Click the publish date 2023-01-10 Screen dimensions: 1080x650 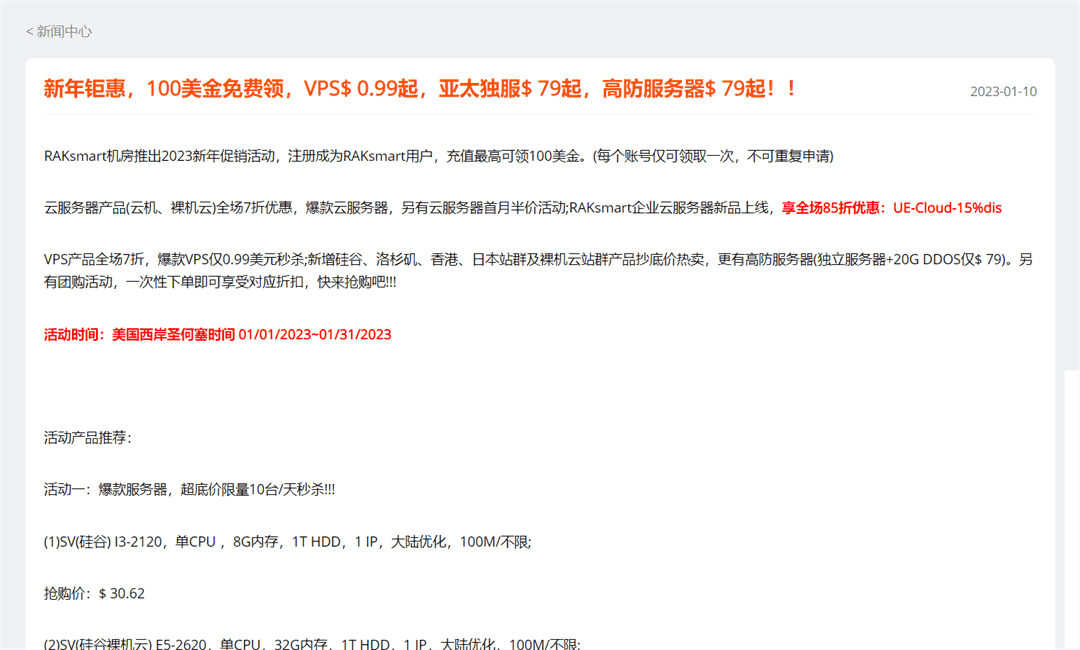coord(1004,92)
